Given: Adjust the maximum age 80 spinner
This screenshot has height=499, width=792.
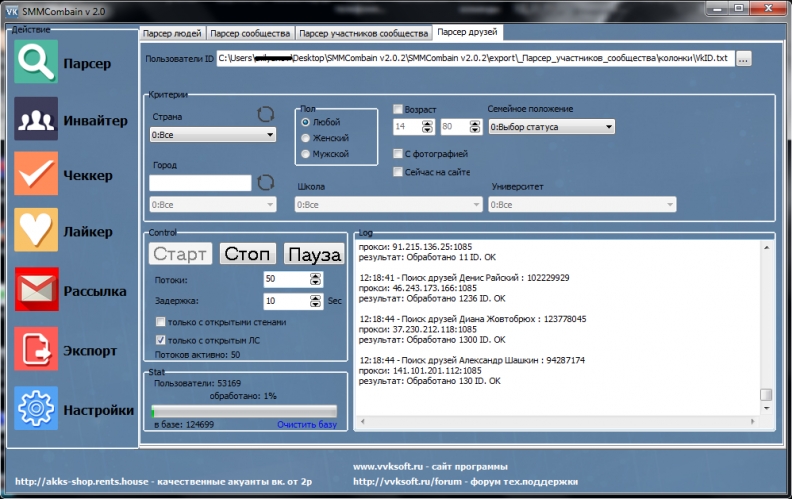Looking at the screenshot, I should click(475, 127).
